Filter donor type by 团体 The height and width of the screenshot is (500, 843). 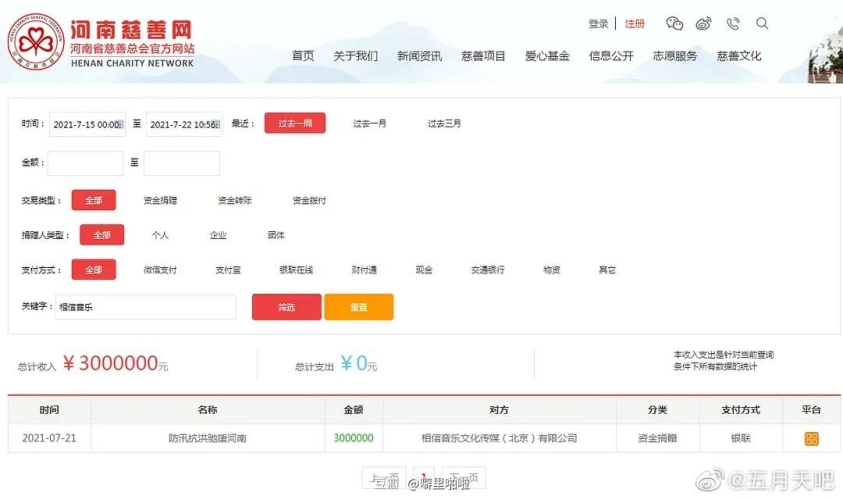point(276,235)
